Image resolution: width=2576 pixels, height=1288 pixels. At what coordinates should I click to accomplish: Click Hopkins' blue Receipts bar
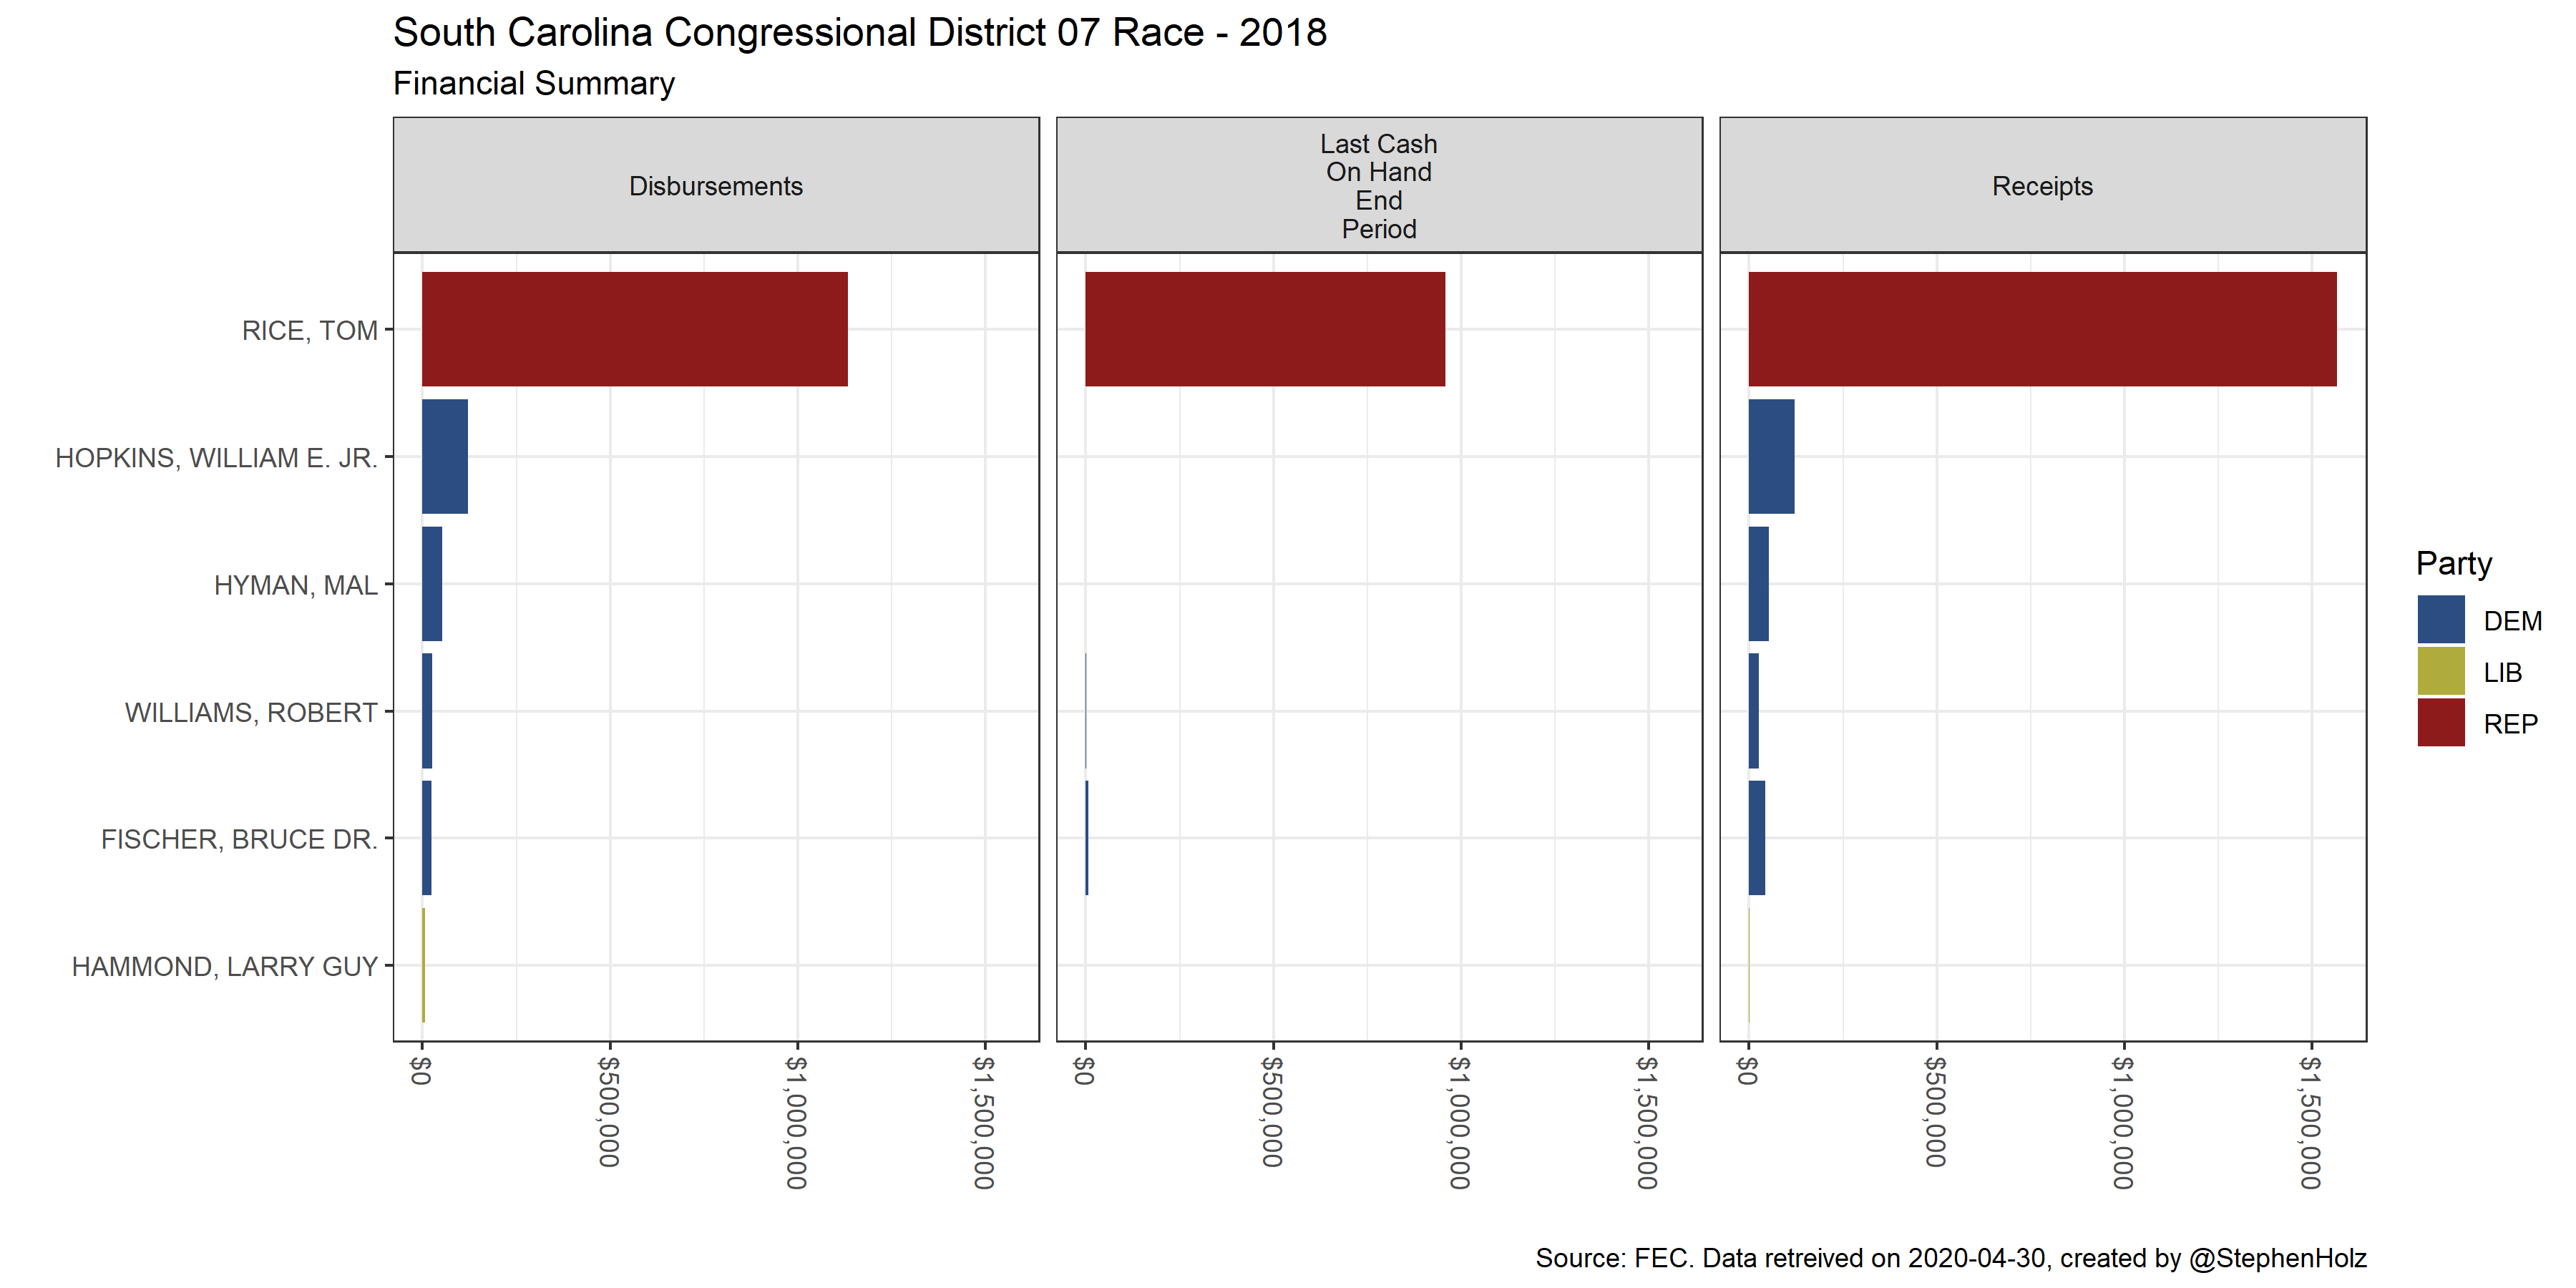coord(1771,457)
